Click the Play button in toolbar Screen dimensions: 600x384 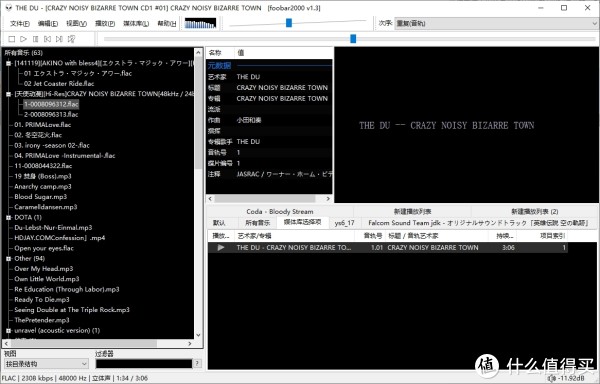(23, 39)
